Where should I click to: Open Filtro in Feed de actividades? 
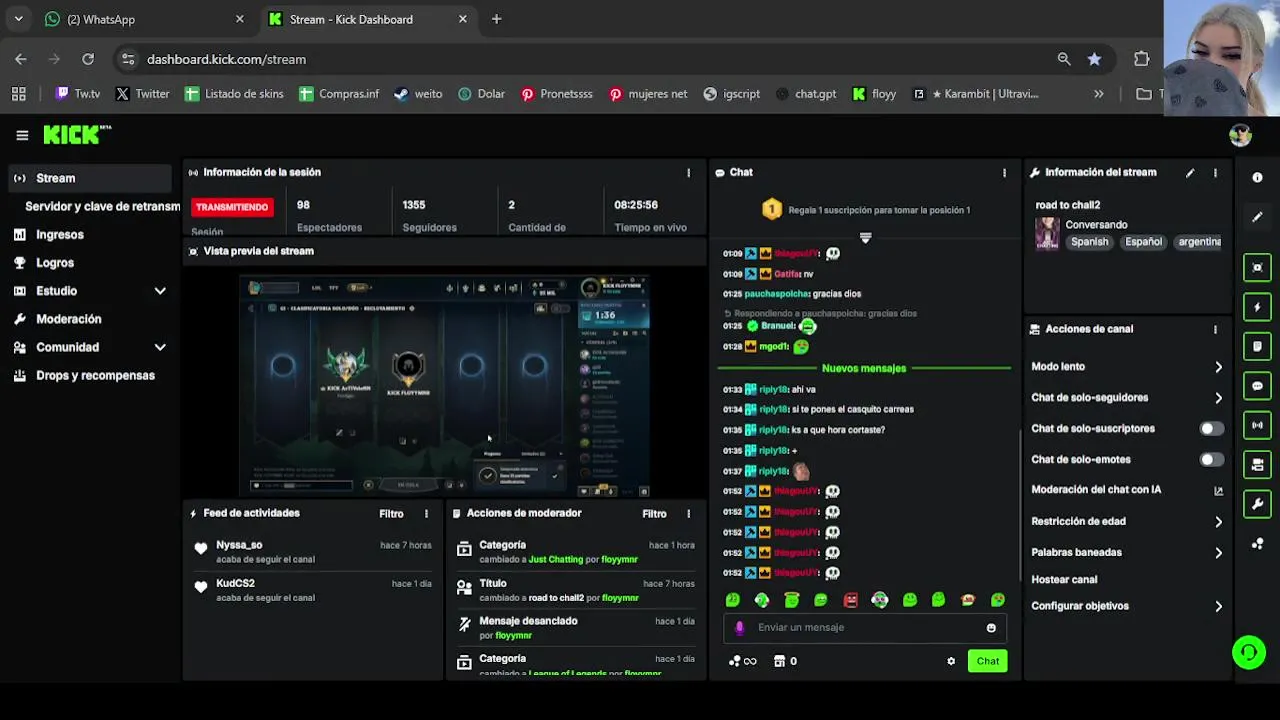(x=391, y=514)
